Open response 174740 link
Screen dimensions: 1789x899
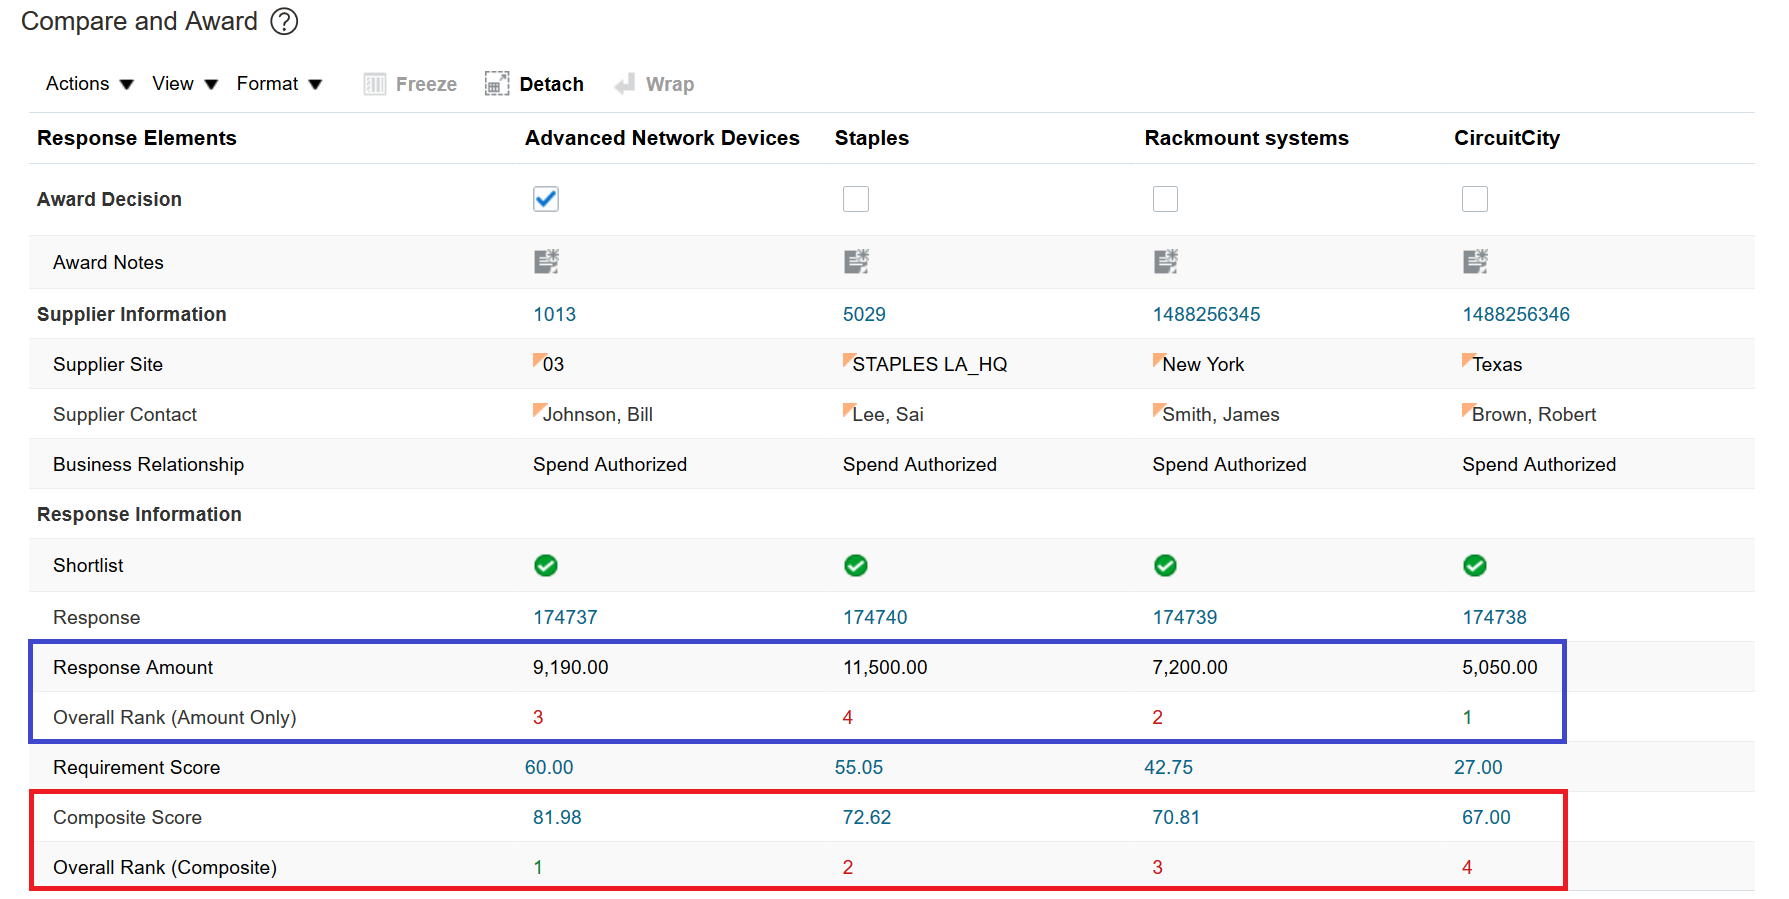pos(875,617)
